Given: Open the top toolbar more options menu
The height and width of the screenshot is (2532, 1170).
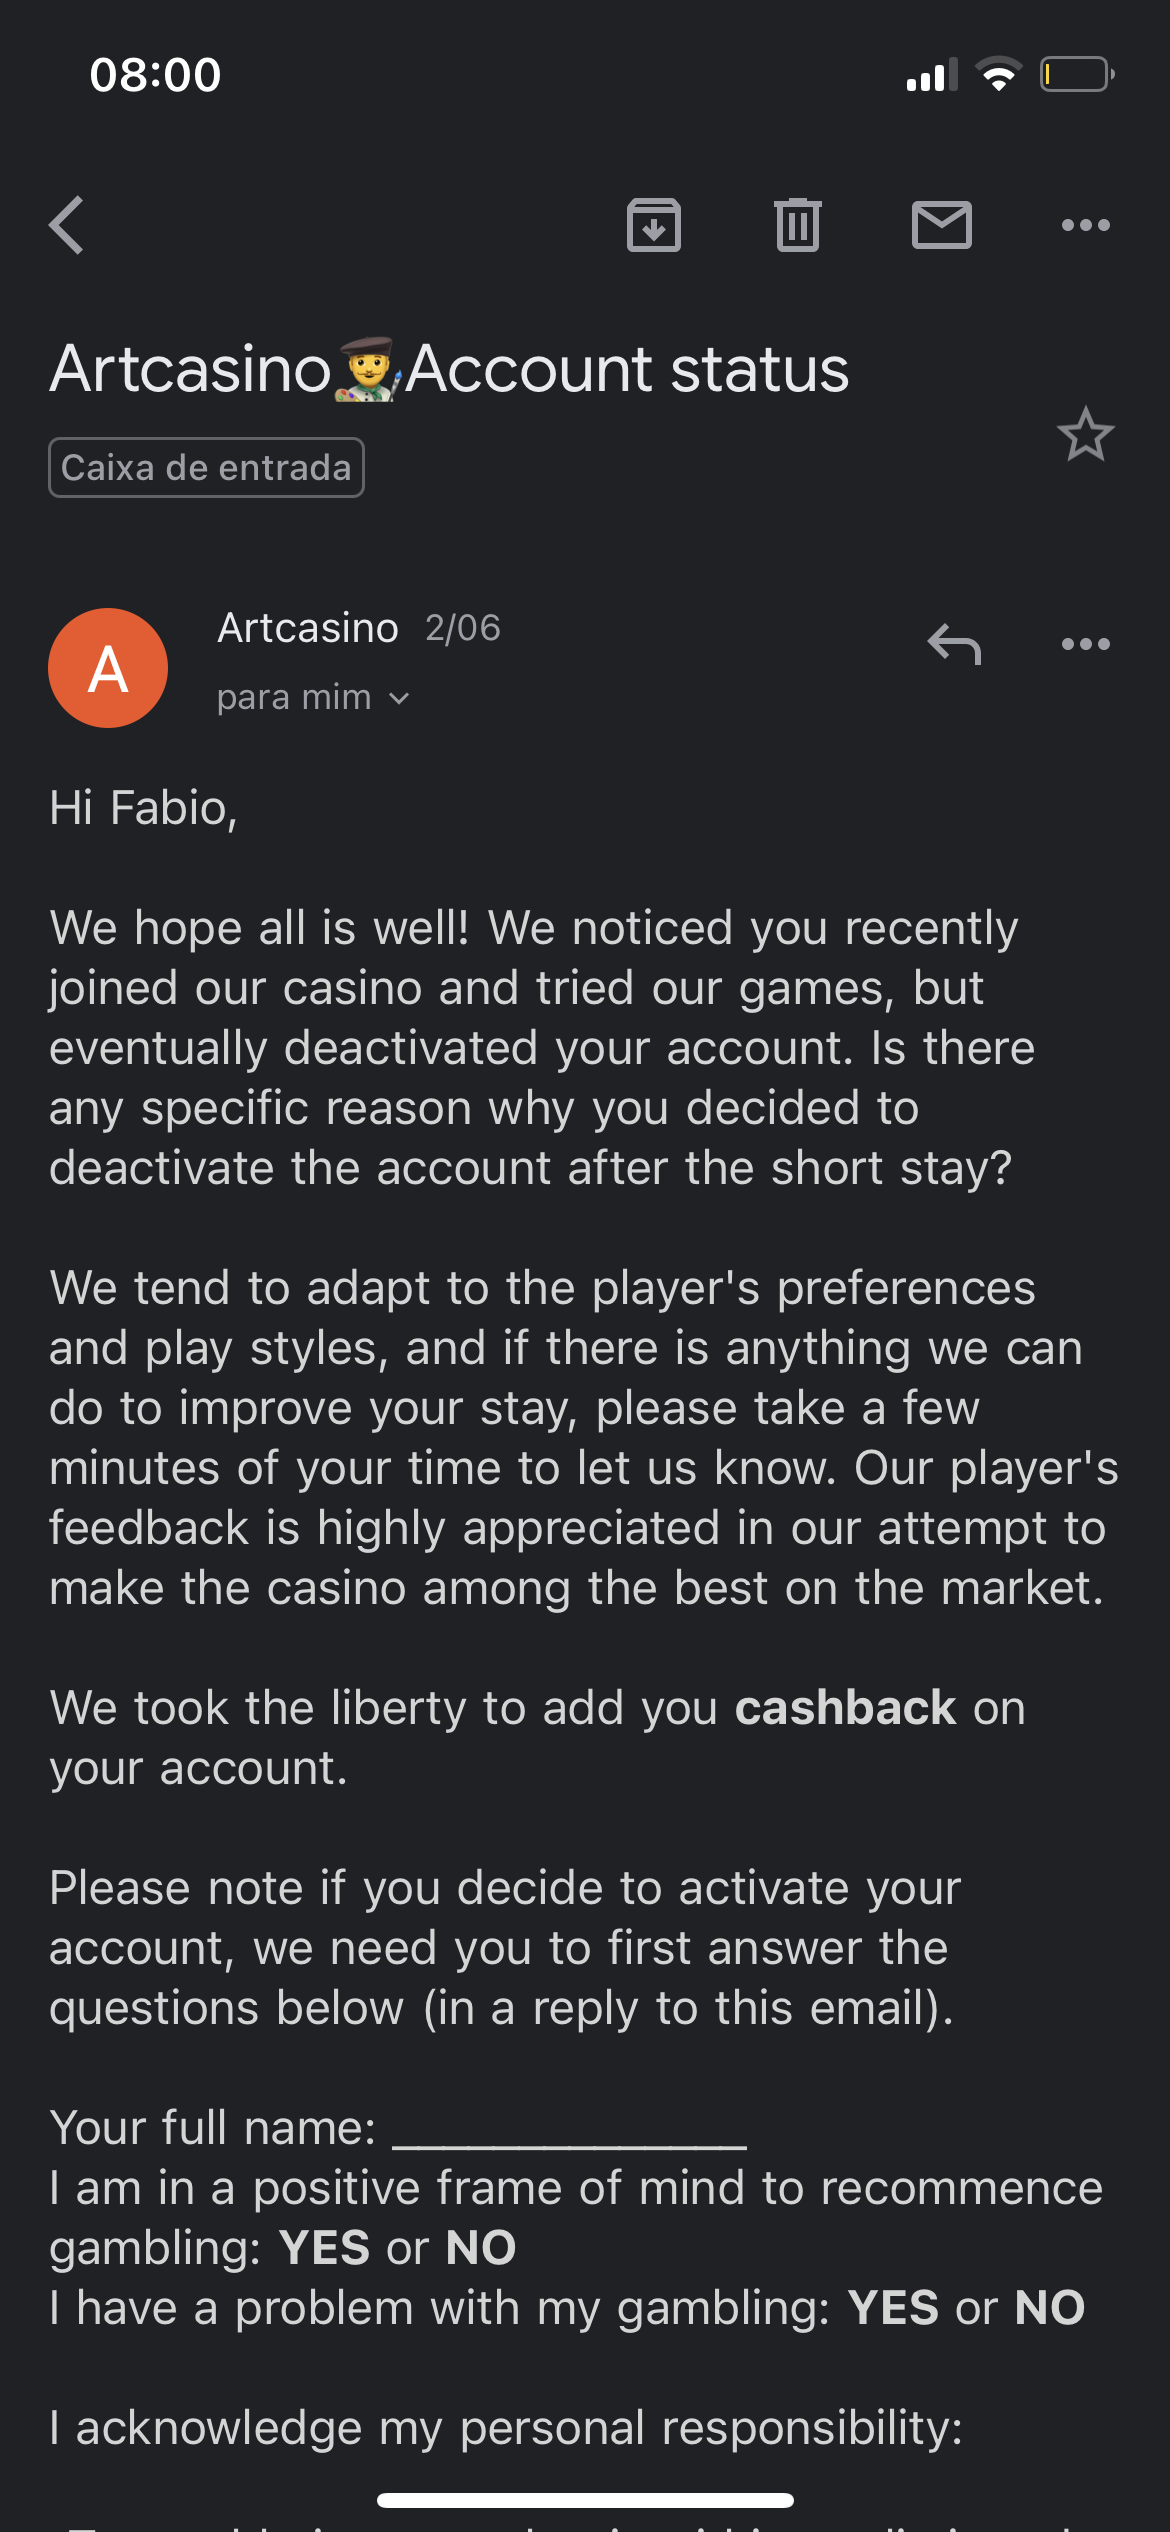Looking at the screenshot, I should [x=1085, y=225].
